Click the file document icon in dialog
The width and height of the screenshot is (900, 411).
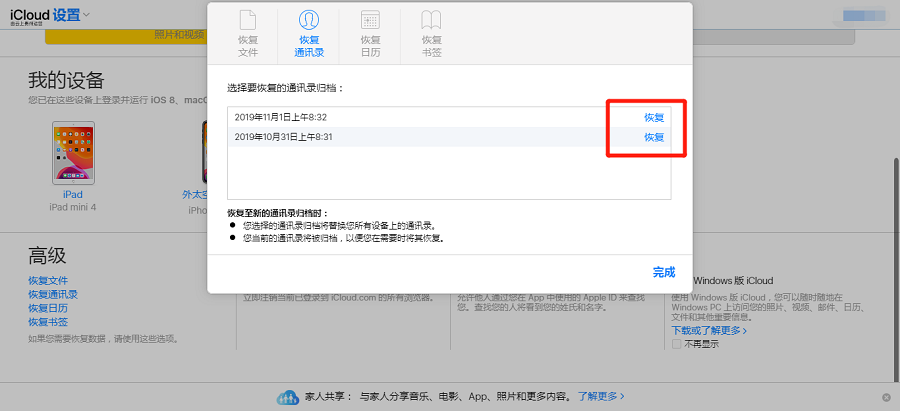point(248,21)
